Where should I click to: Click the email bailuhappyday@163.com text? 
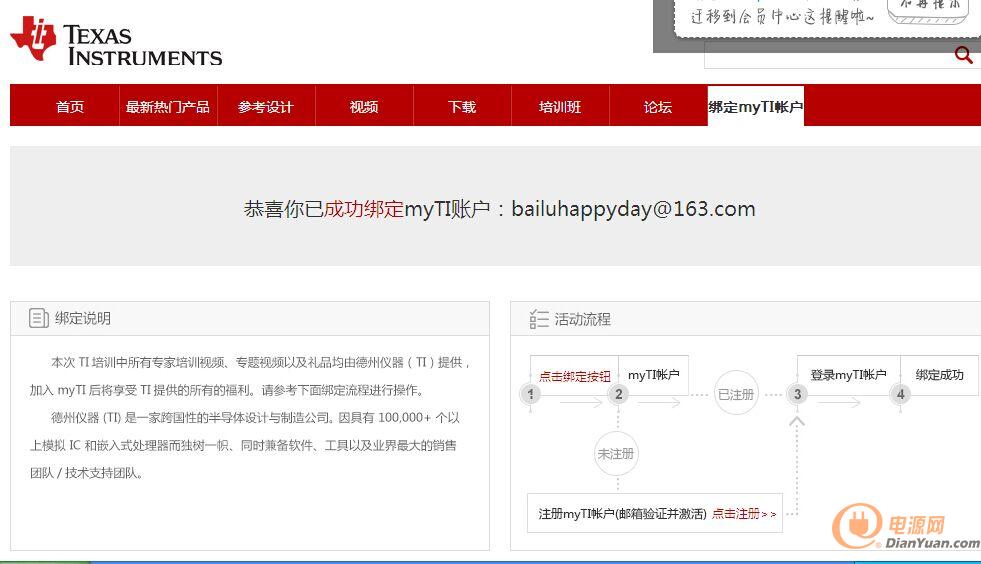(633, 208)
